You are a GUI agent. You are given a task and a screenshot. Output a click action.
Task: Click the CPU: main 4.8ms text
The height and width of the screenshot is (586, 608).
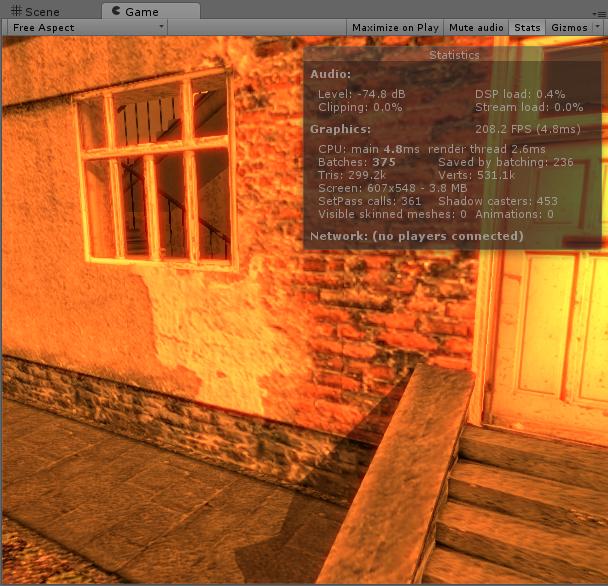pos(369,149)
